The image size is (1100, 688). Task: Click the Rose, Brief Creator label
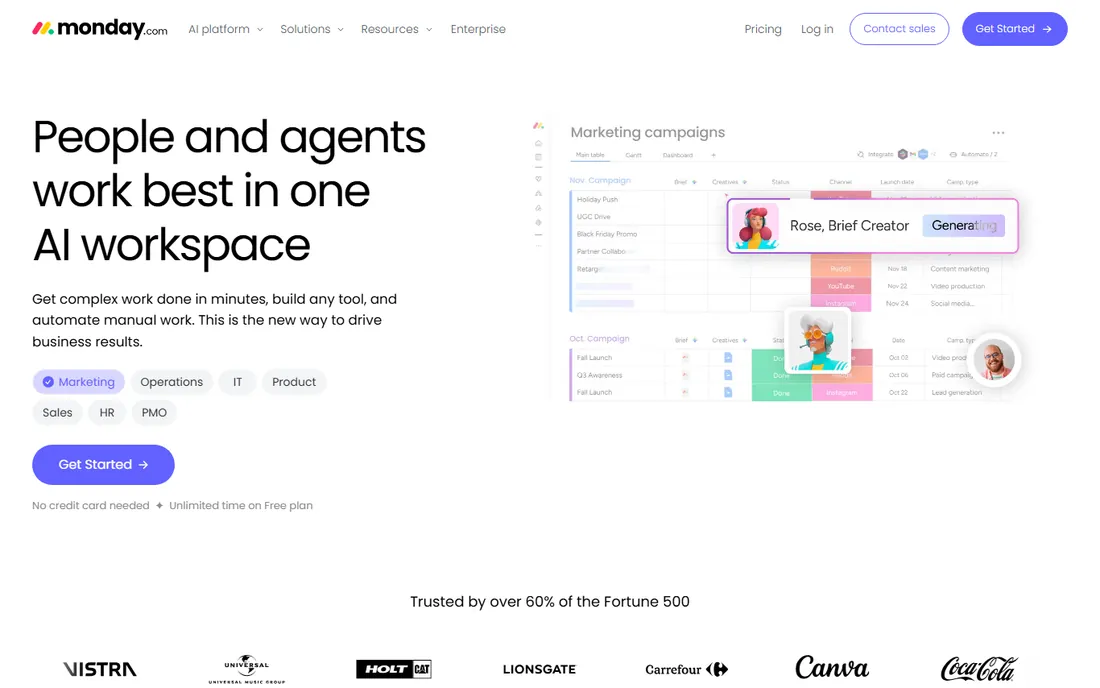(850, 226)
